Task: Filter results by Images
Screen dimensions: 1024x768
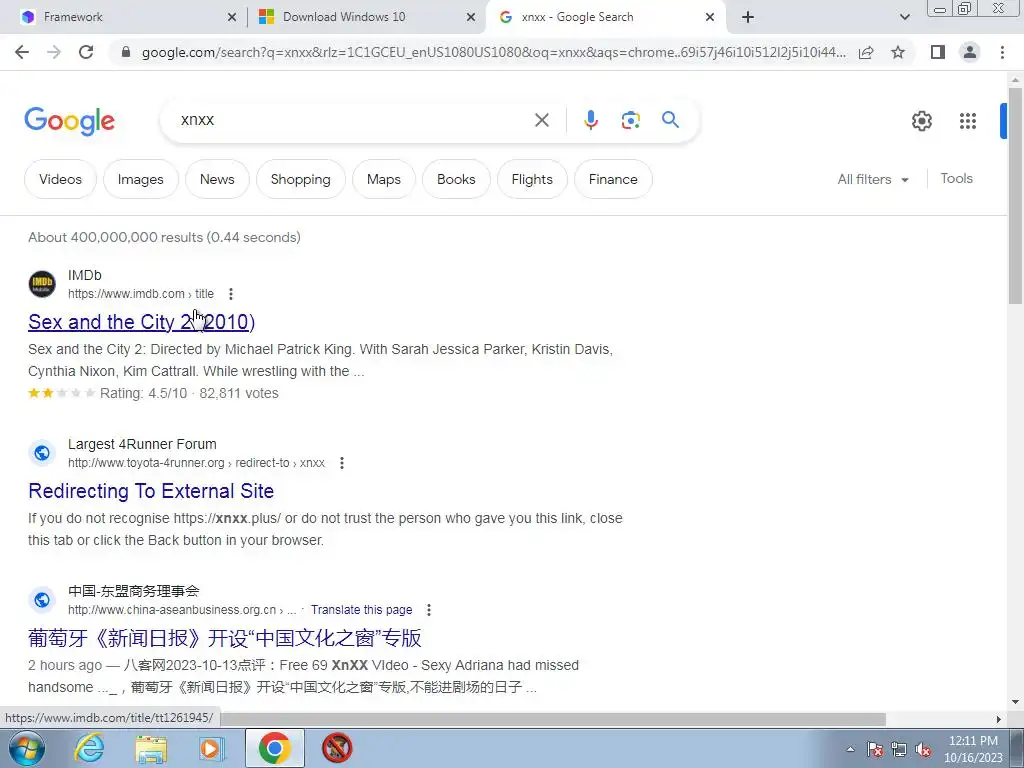Action: click(x=140, y=179)
